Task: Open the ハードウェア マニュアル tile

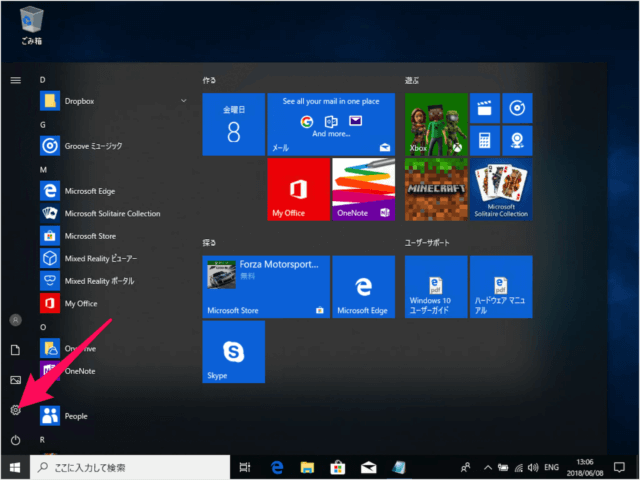Action: click(x=501, y=287)
